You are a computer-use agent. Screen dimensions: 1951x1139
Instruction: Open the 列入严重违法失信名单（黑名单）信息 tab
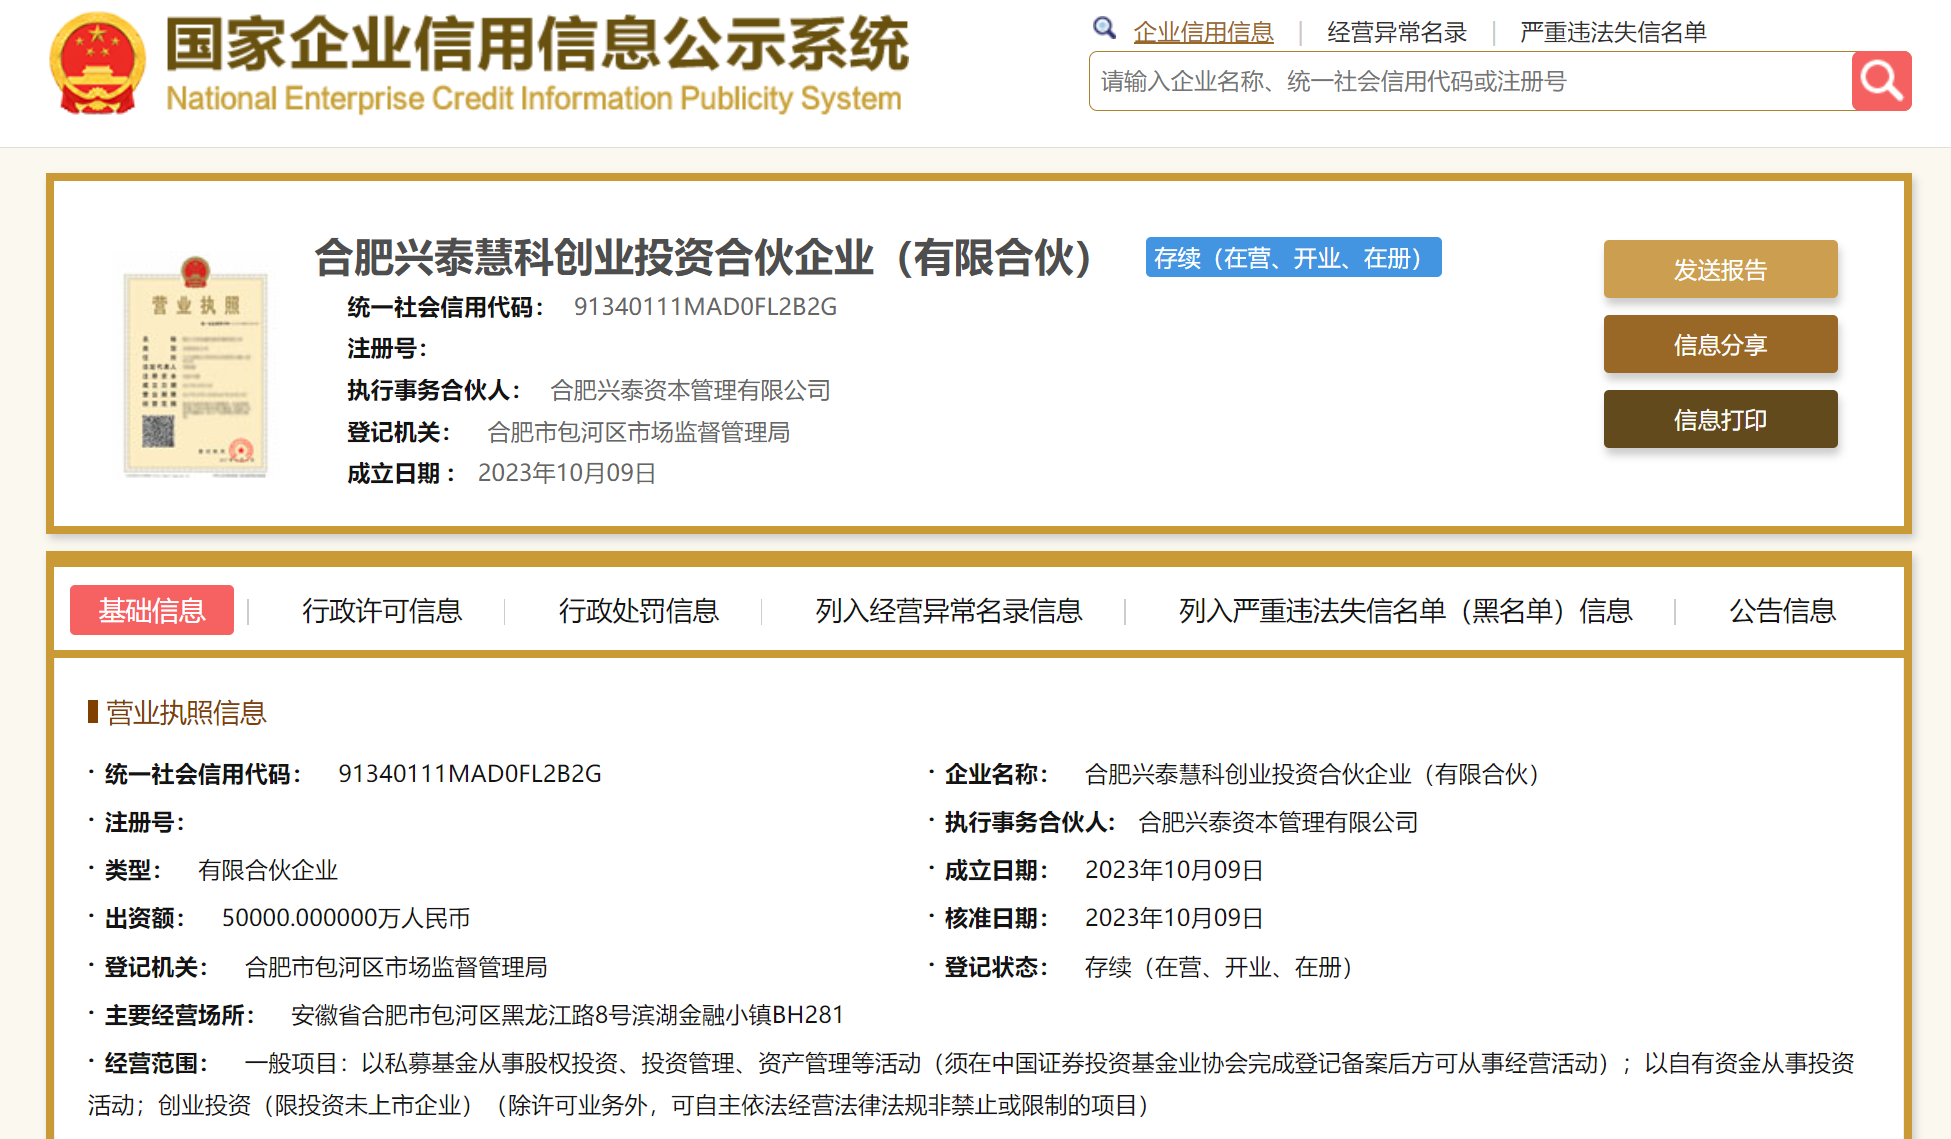pyautogui.click(x=1405, y=610)
